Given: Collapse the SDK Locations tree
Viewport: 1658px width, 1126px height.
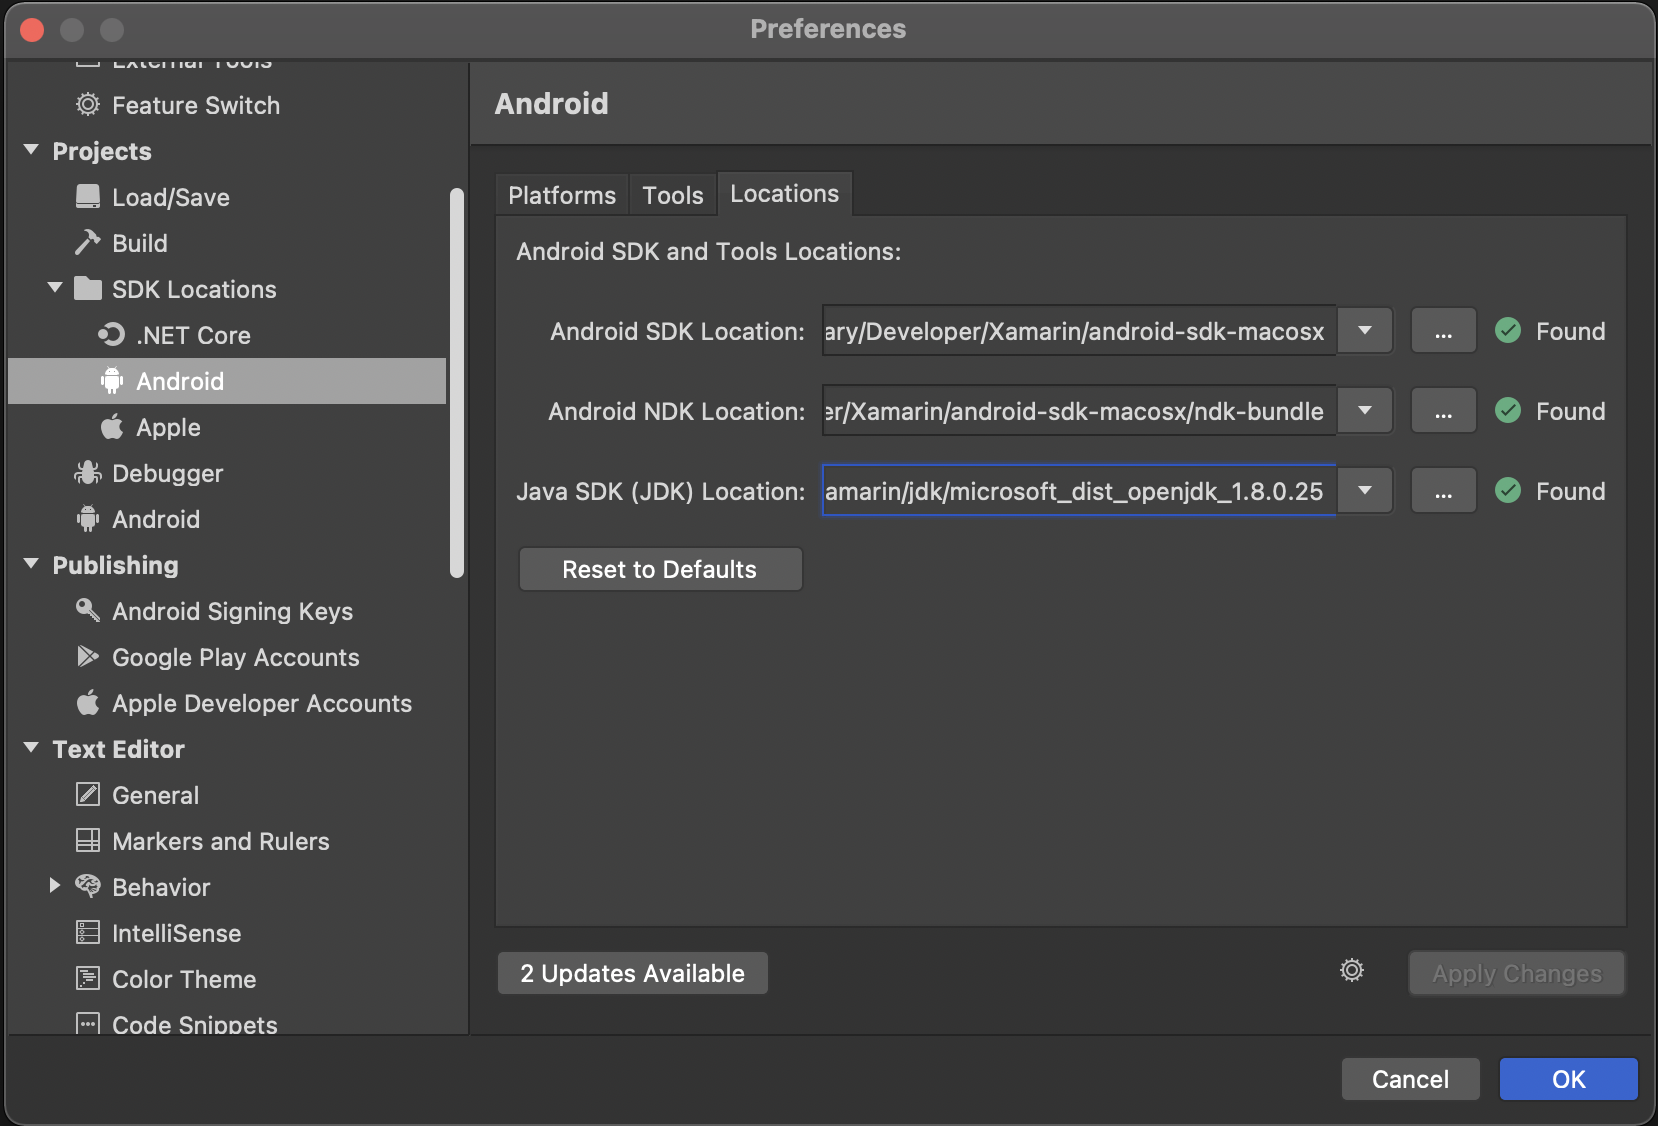Looking at the screenshot, I should (x=56, y=287).
